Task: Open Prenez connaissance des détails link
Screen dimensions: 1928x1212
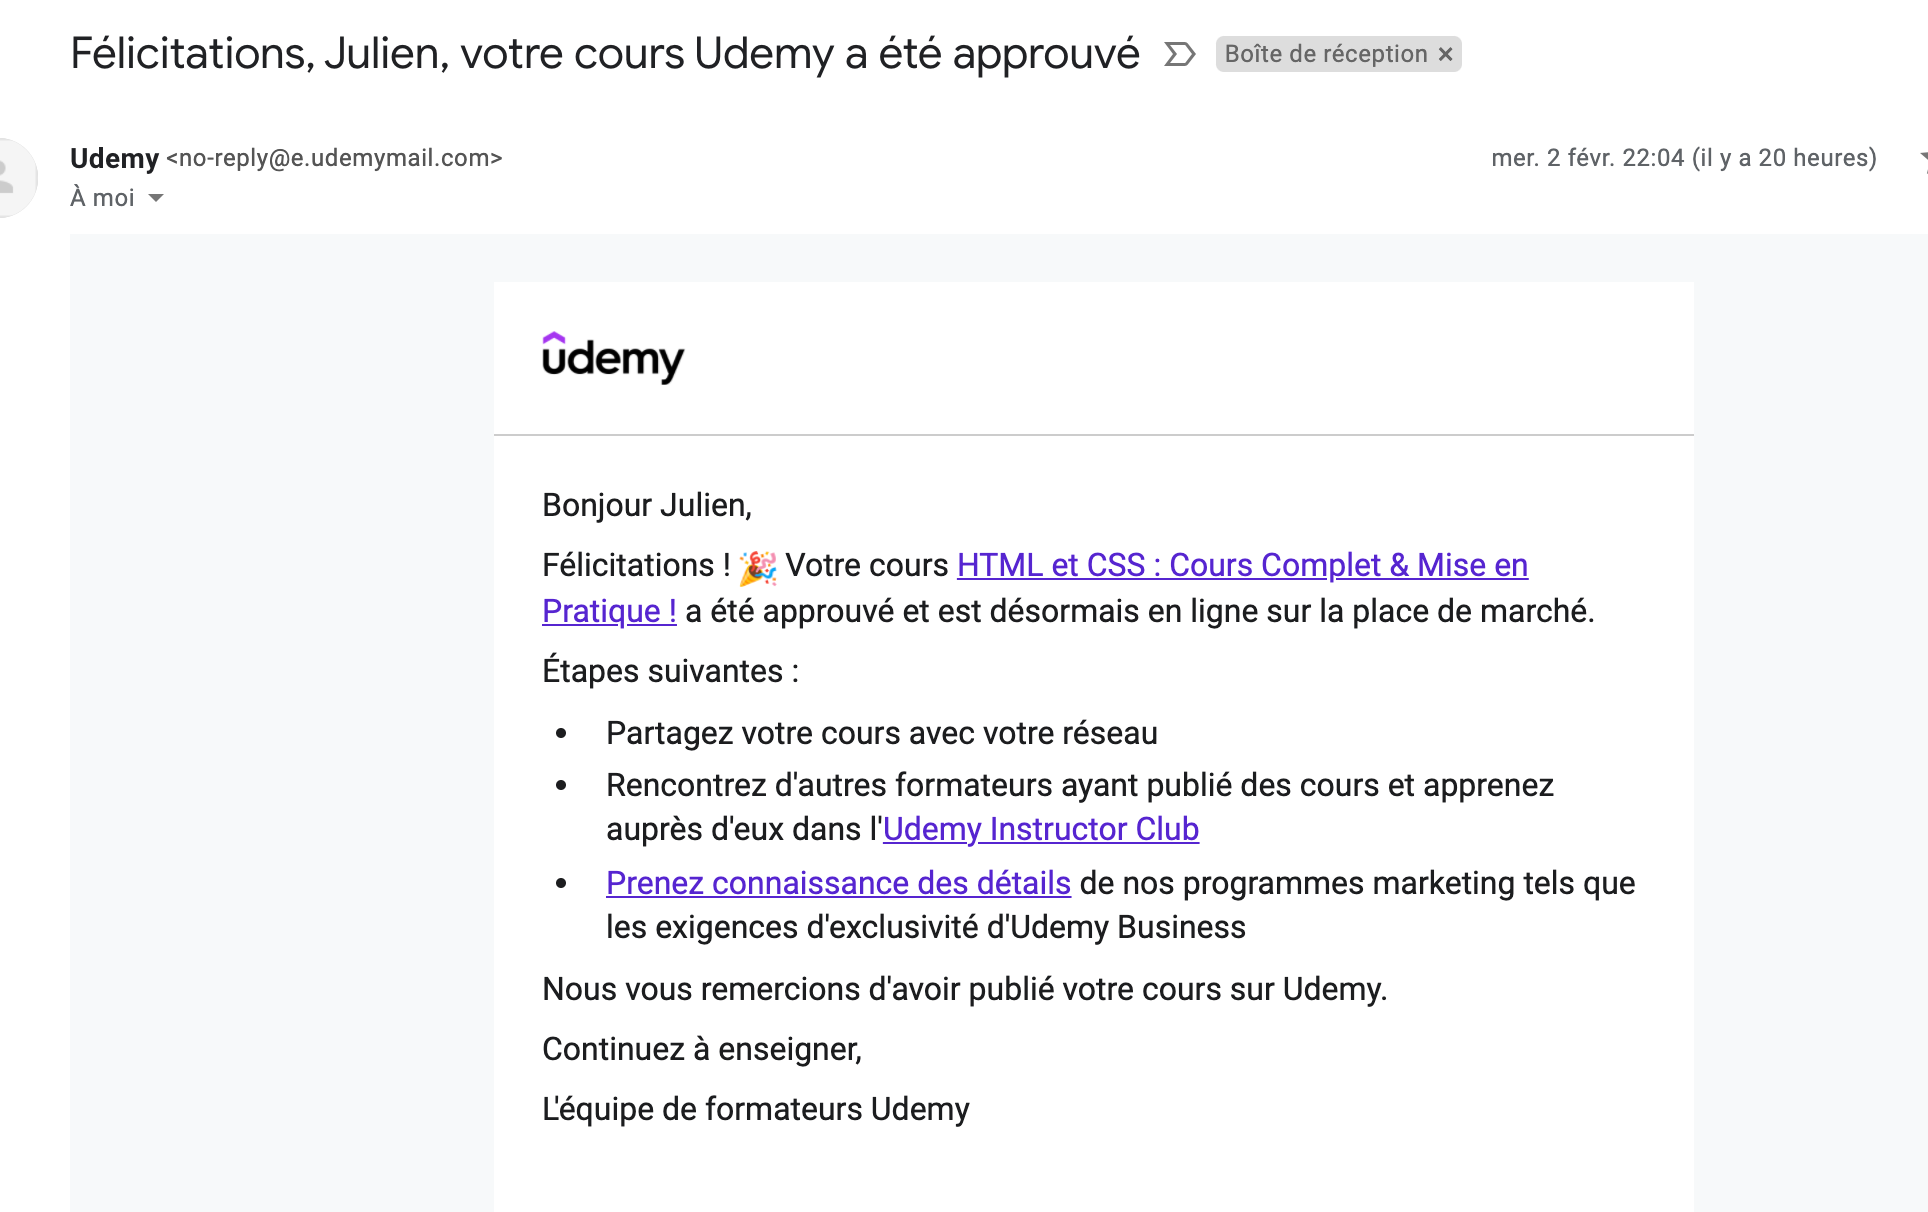Action: coord(838,883)
